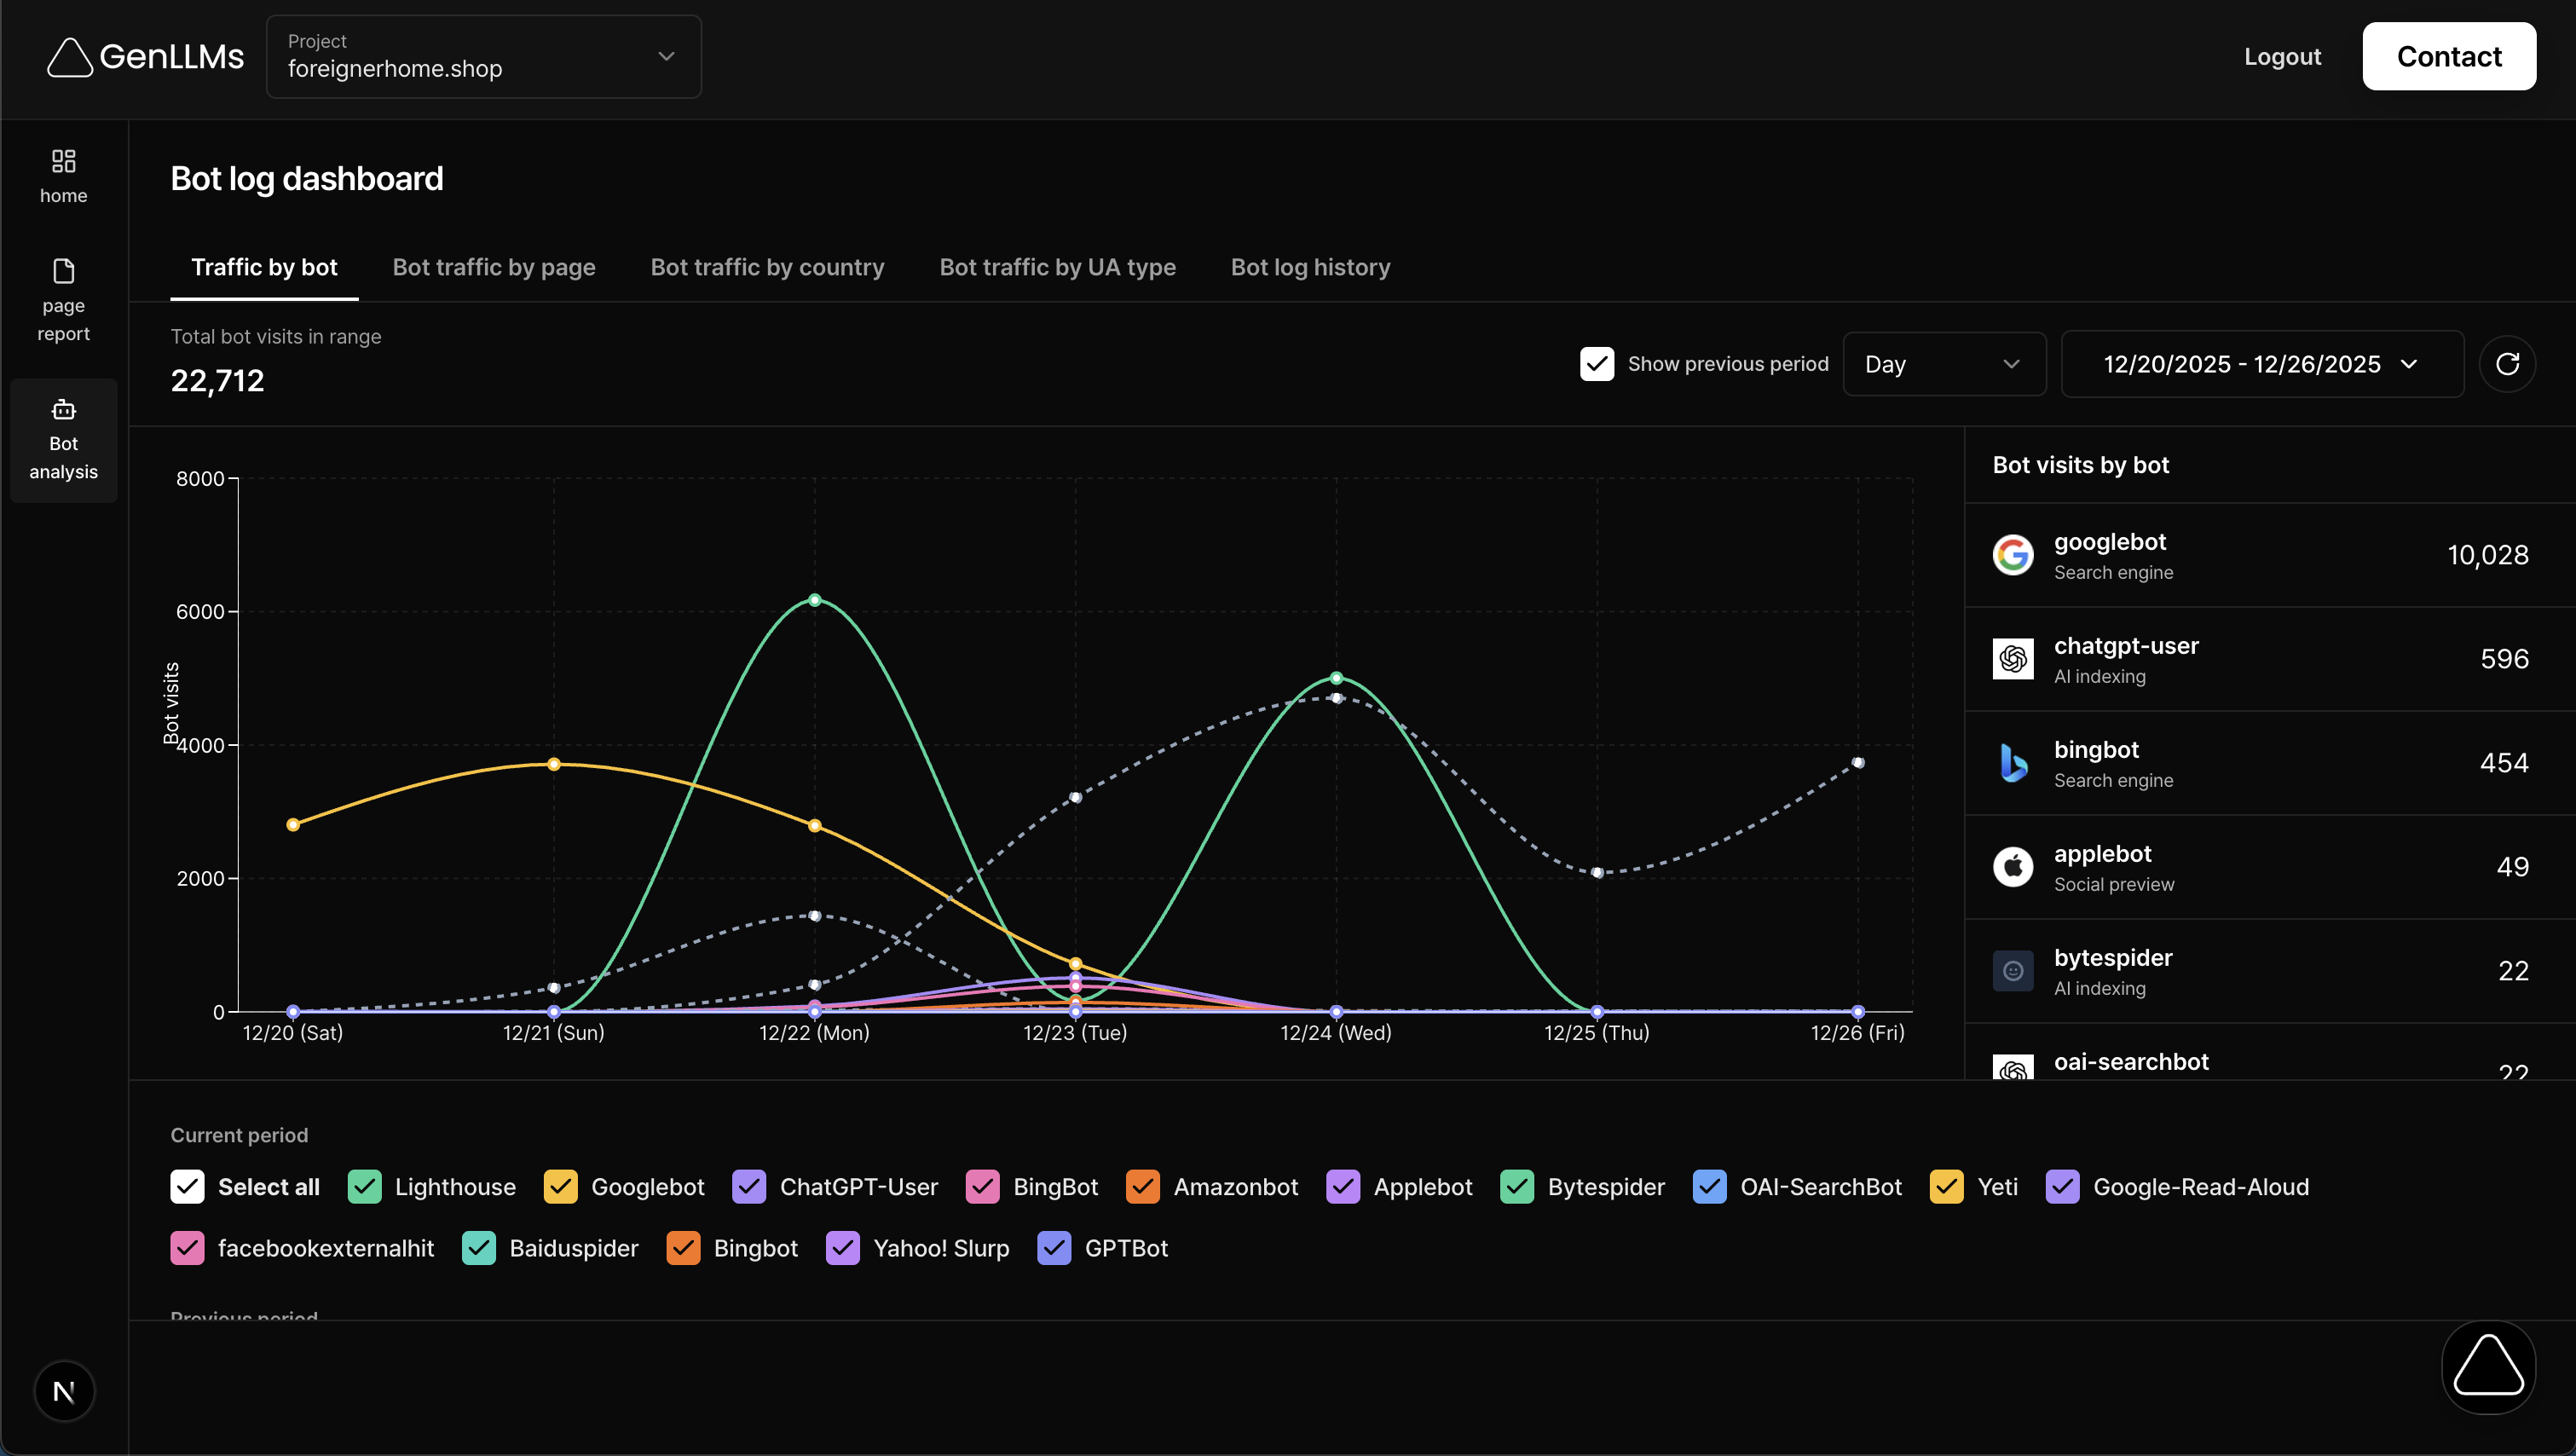2576x1456 pixels.
Task: Click the Logout link
Action: pos(2282,57)
